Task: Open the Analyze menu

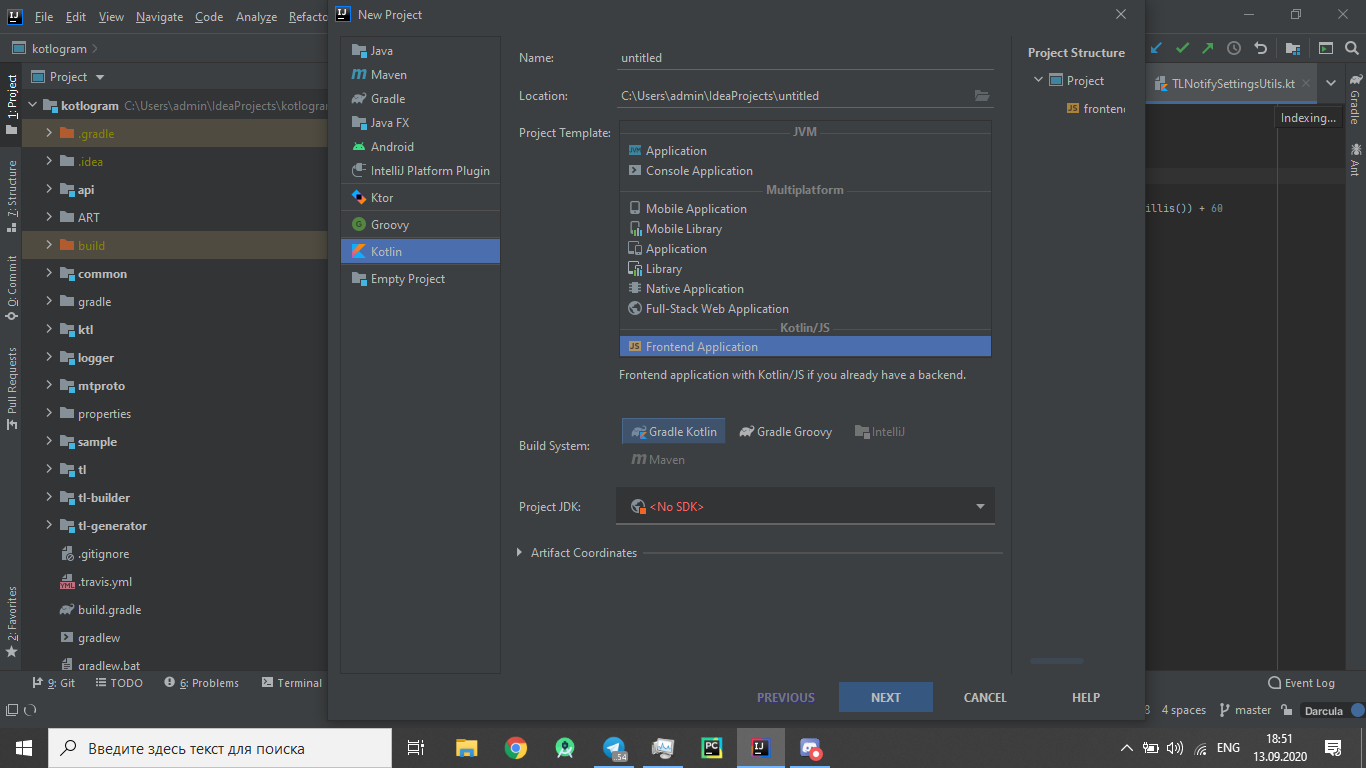Action: tap(256, 17)
